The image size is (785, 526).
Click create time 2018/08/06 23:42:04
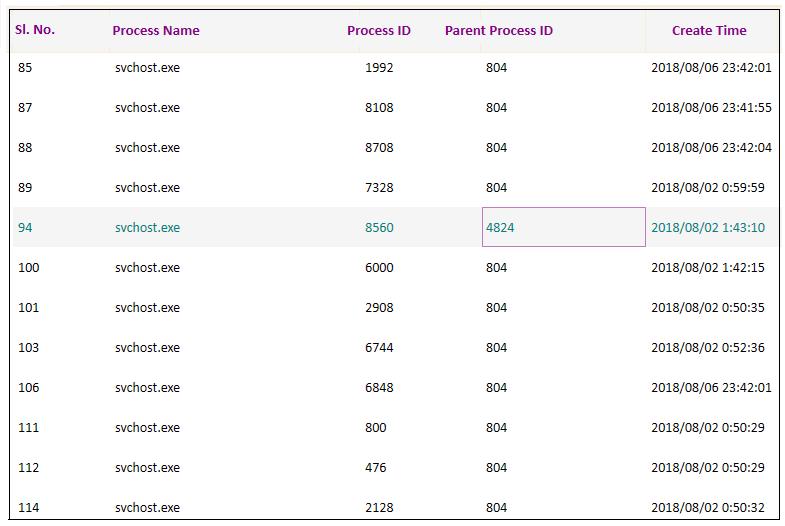point(711,148)
